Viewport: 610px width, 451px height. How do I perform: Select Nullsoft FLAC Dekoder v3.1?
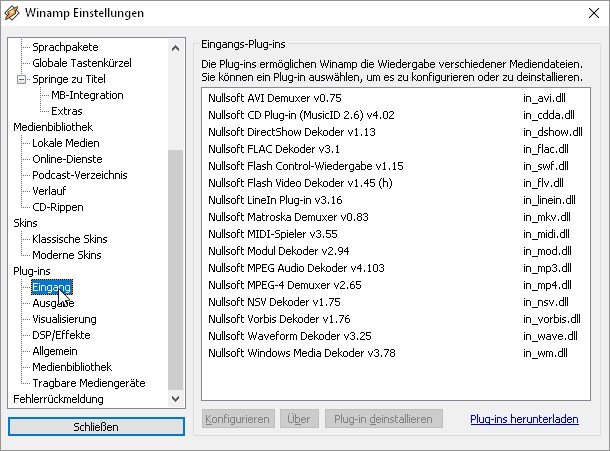point(396,149)
